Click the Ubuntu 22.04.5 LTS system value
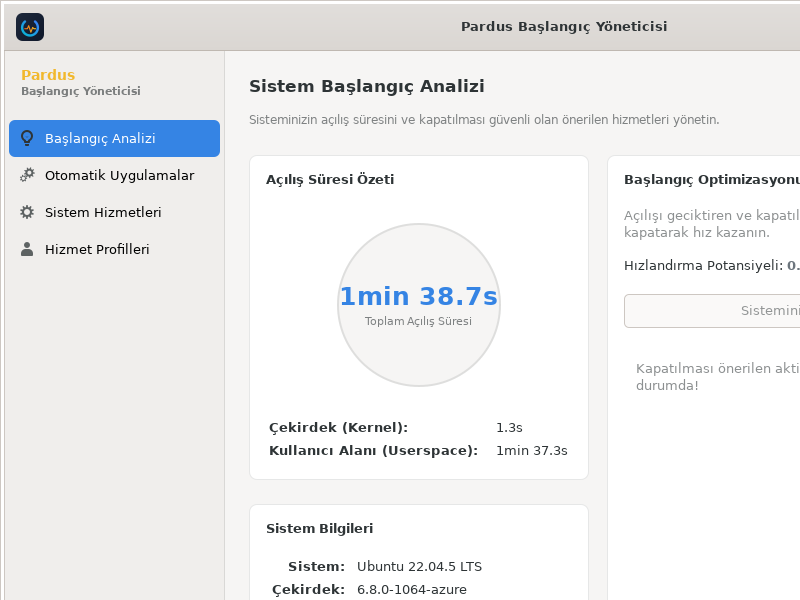 tap(419, 567)
